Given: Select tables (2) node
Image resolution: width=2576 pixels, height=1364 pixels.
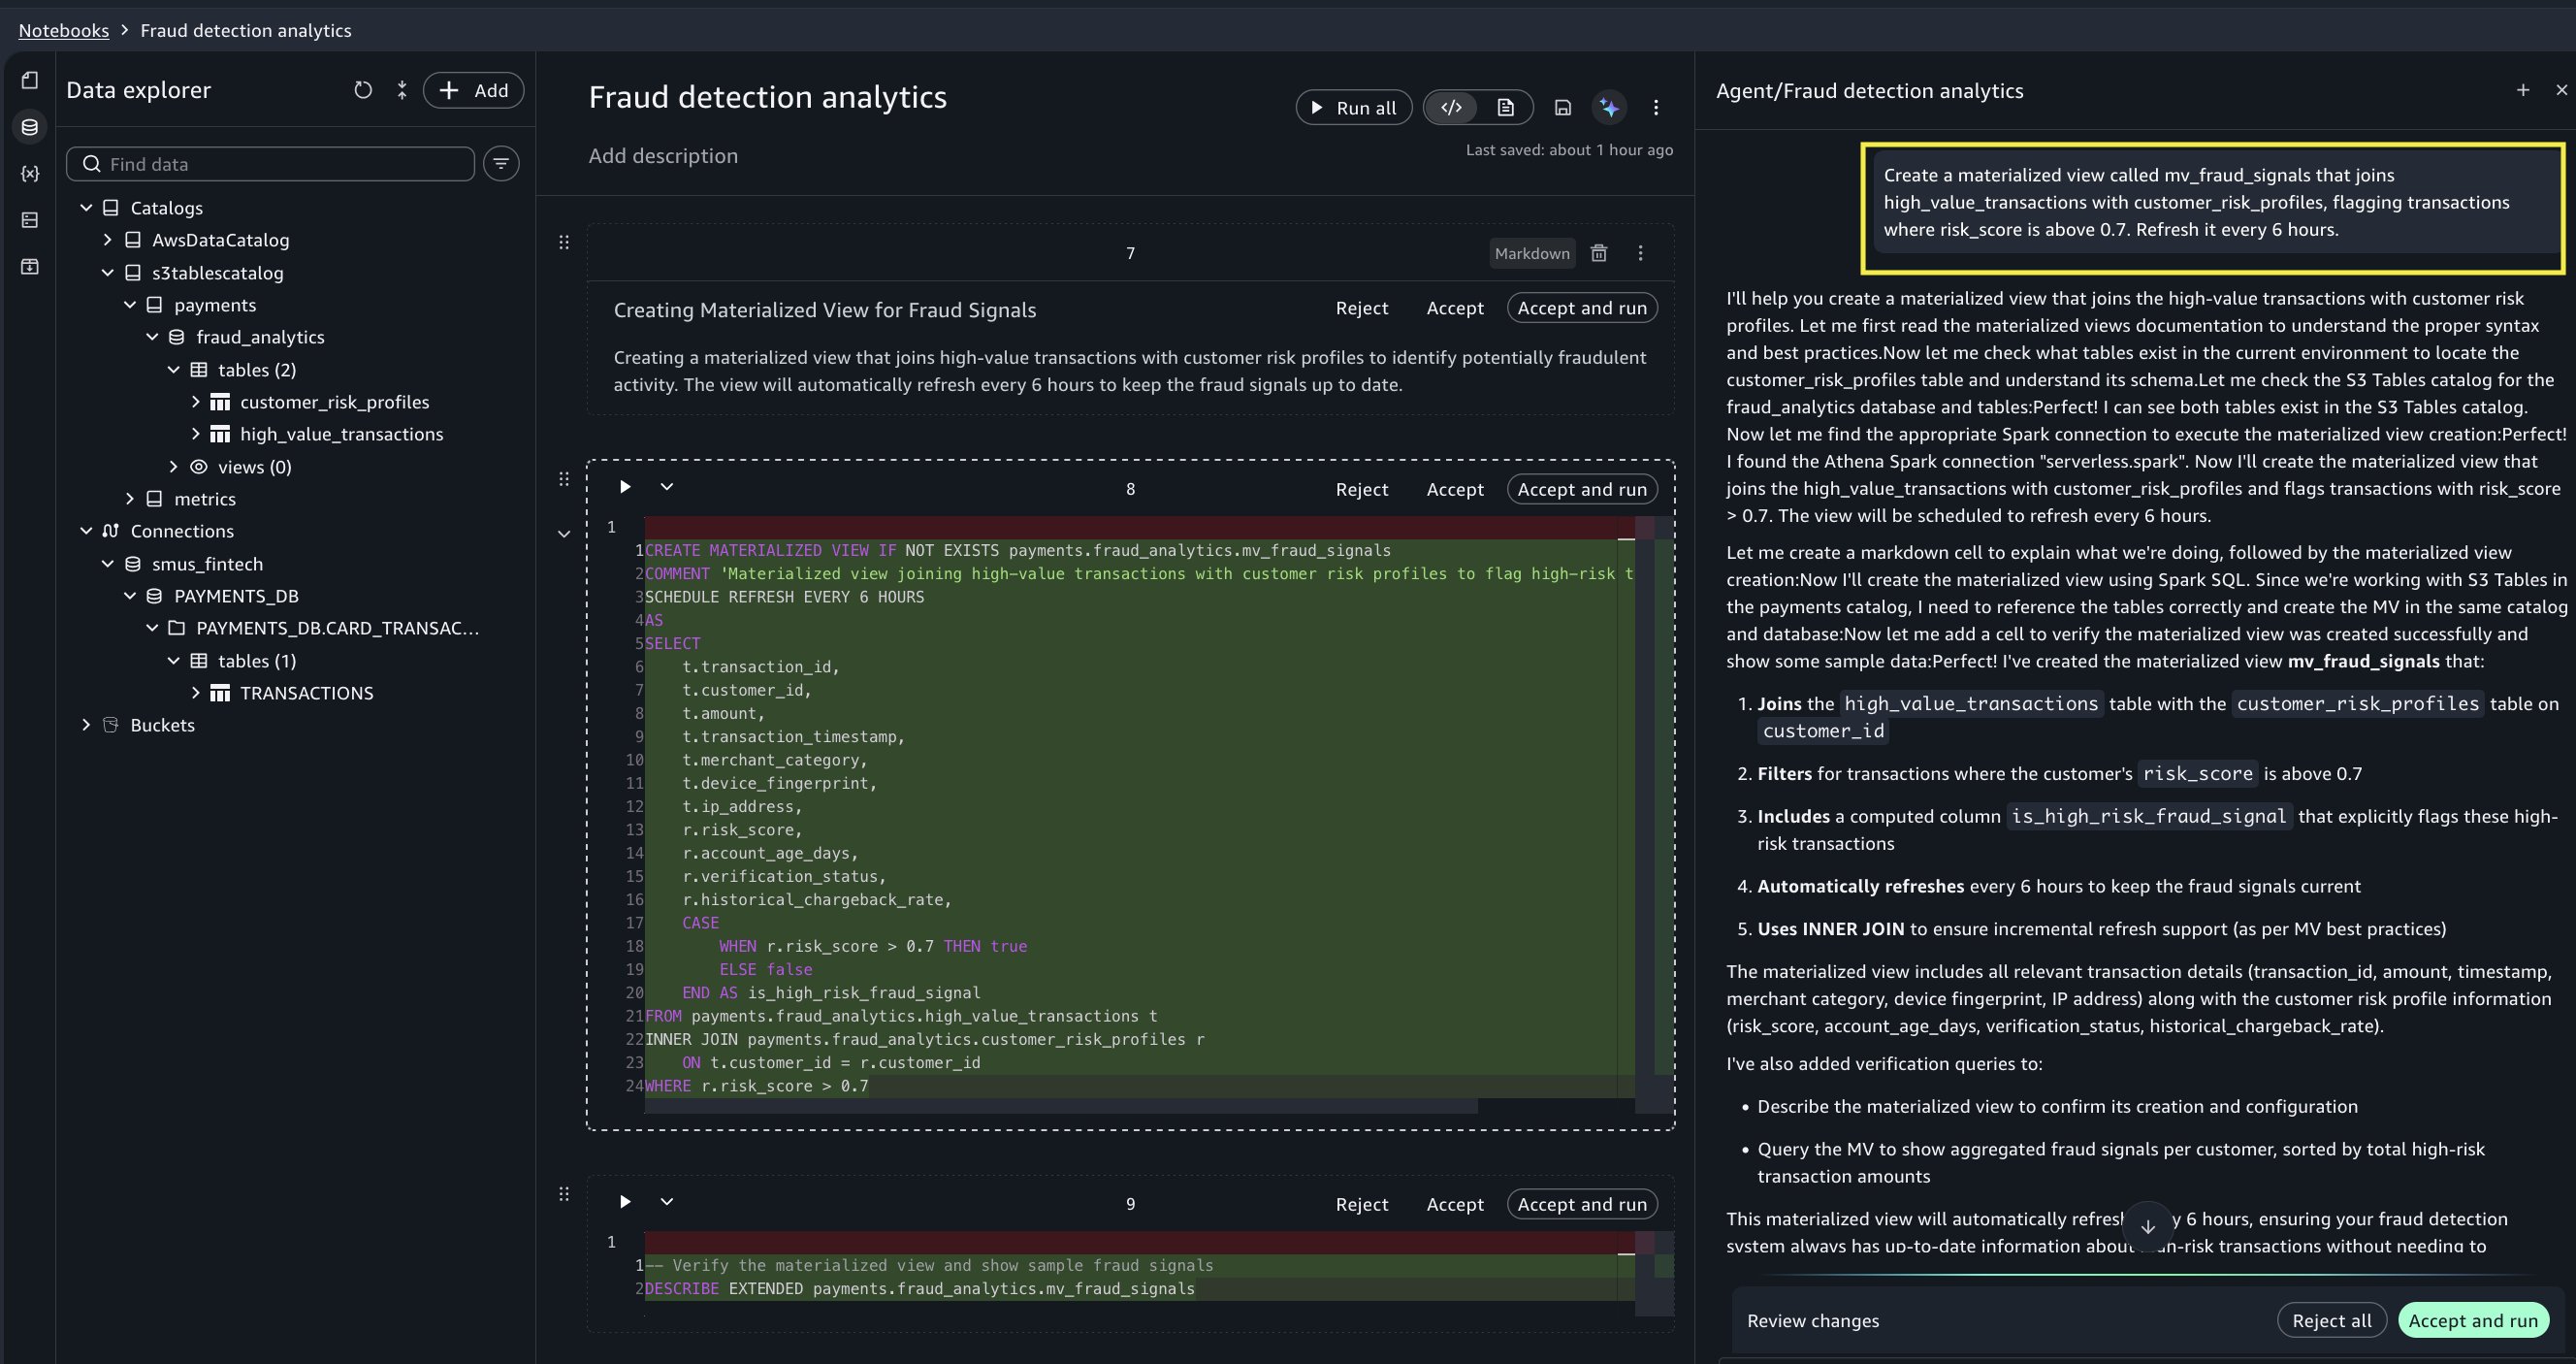Looking at the screenshot, I should coord(257,370).
